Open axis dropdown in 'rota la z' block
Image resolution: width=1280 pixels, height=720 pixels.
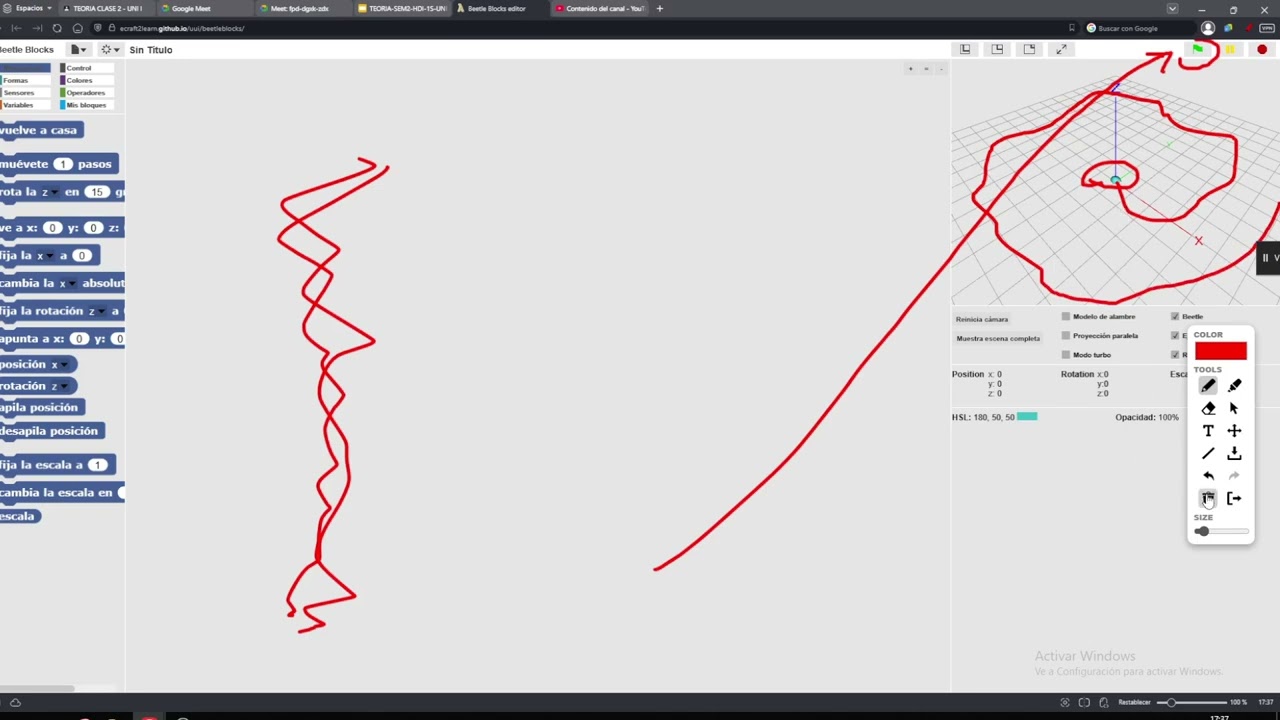[55, 192]
